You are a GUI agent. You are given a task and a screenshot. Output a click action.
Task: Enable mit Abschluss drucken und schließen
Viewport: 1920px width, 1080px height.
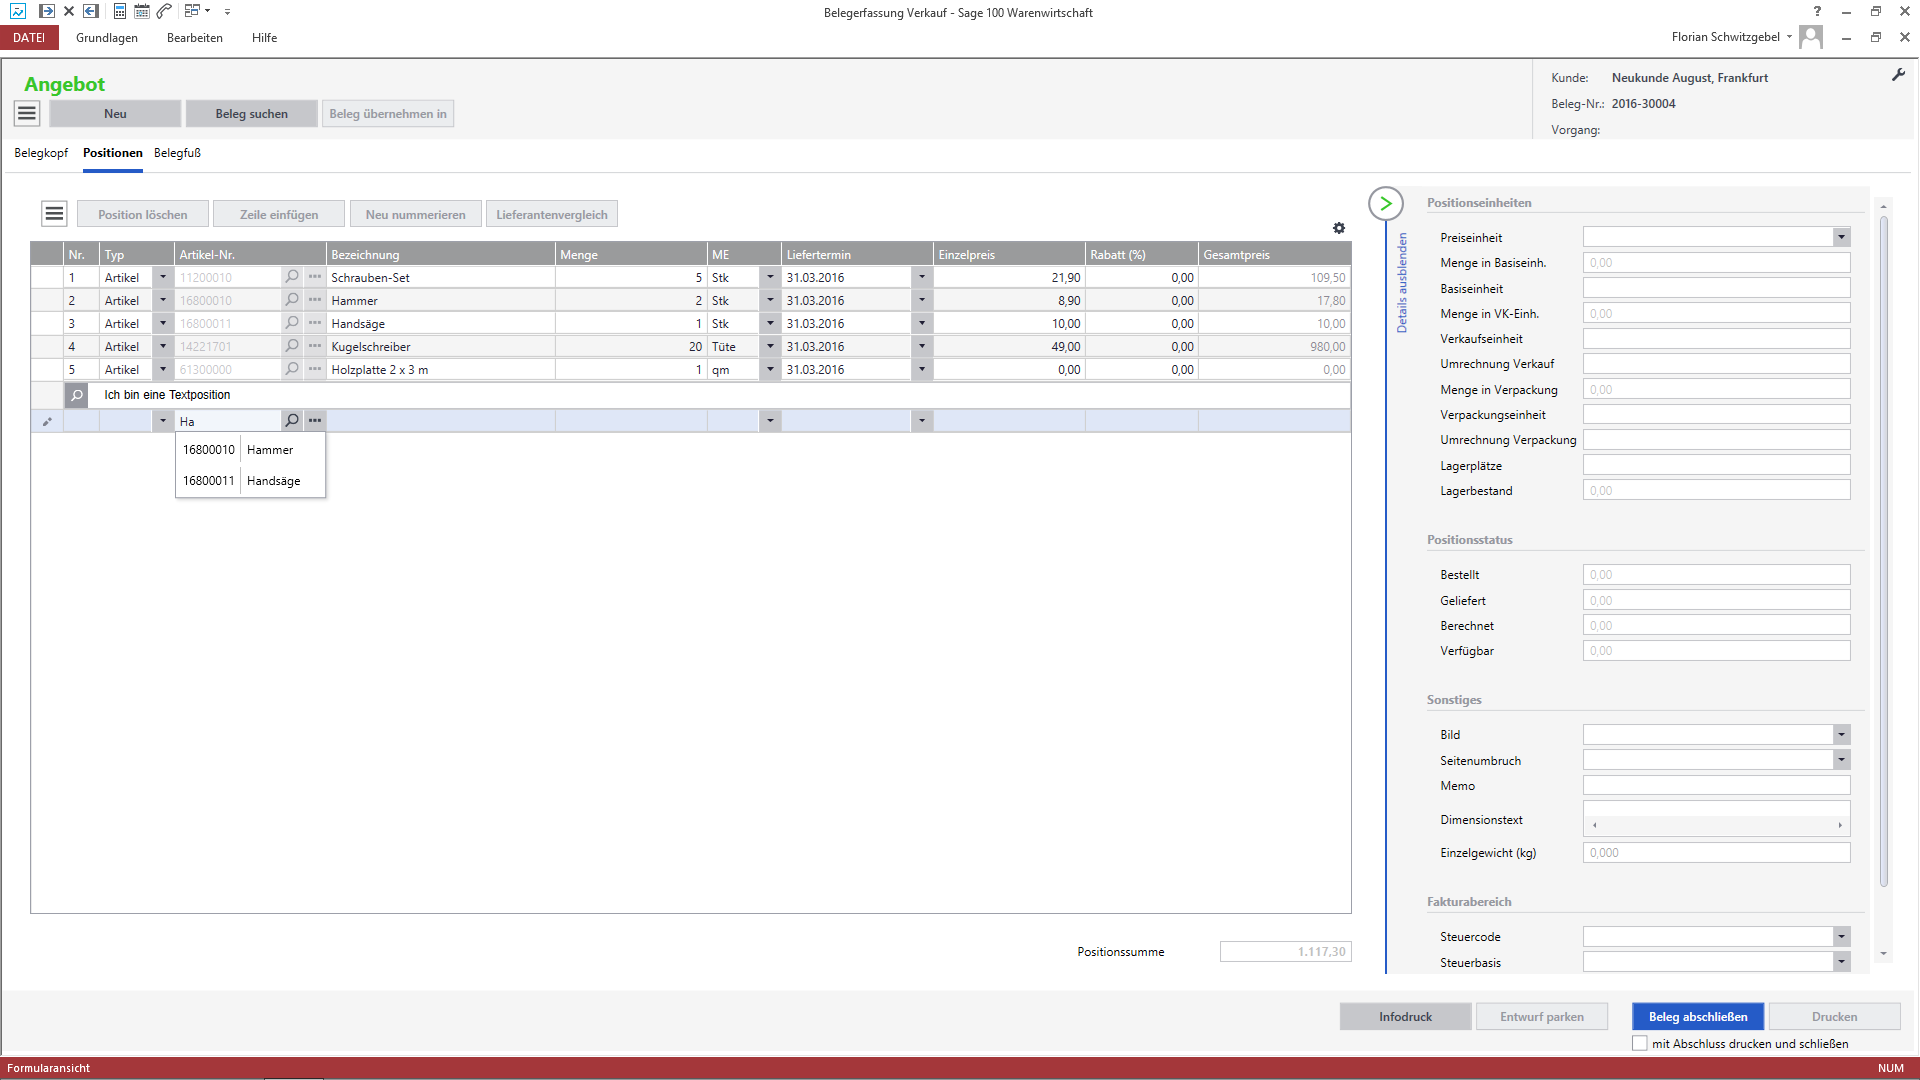tap(1640, 1043)
